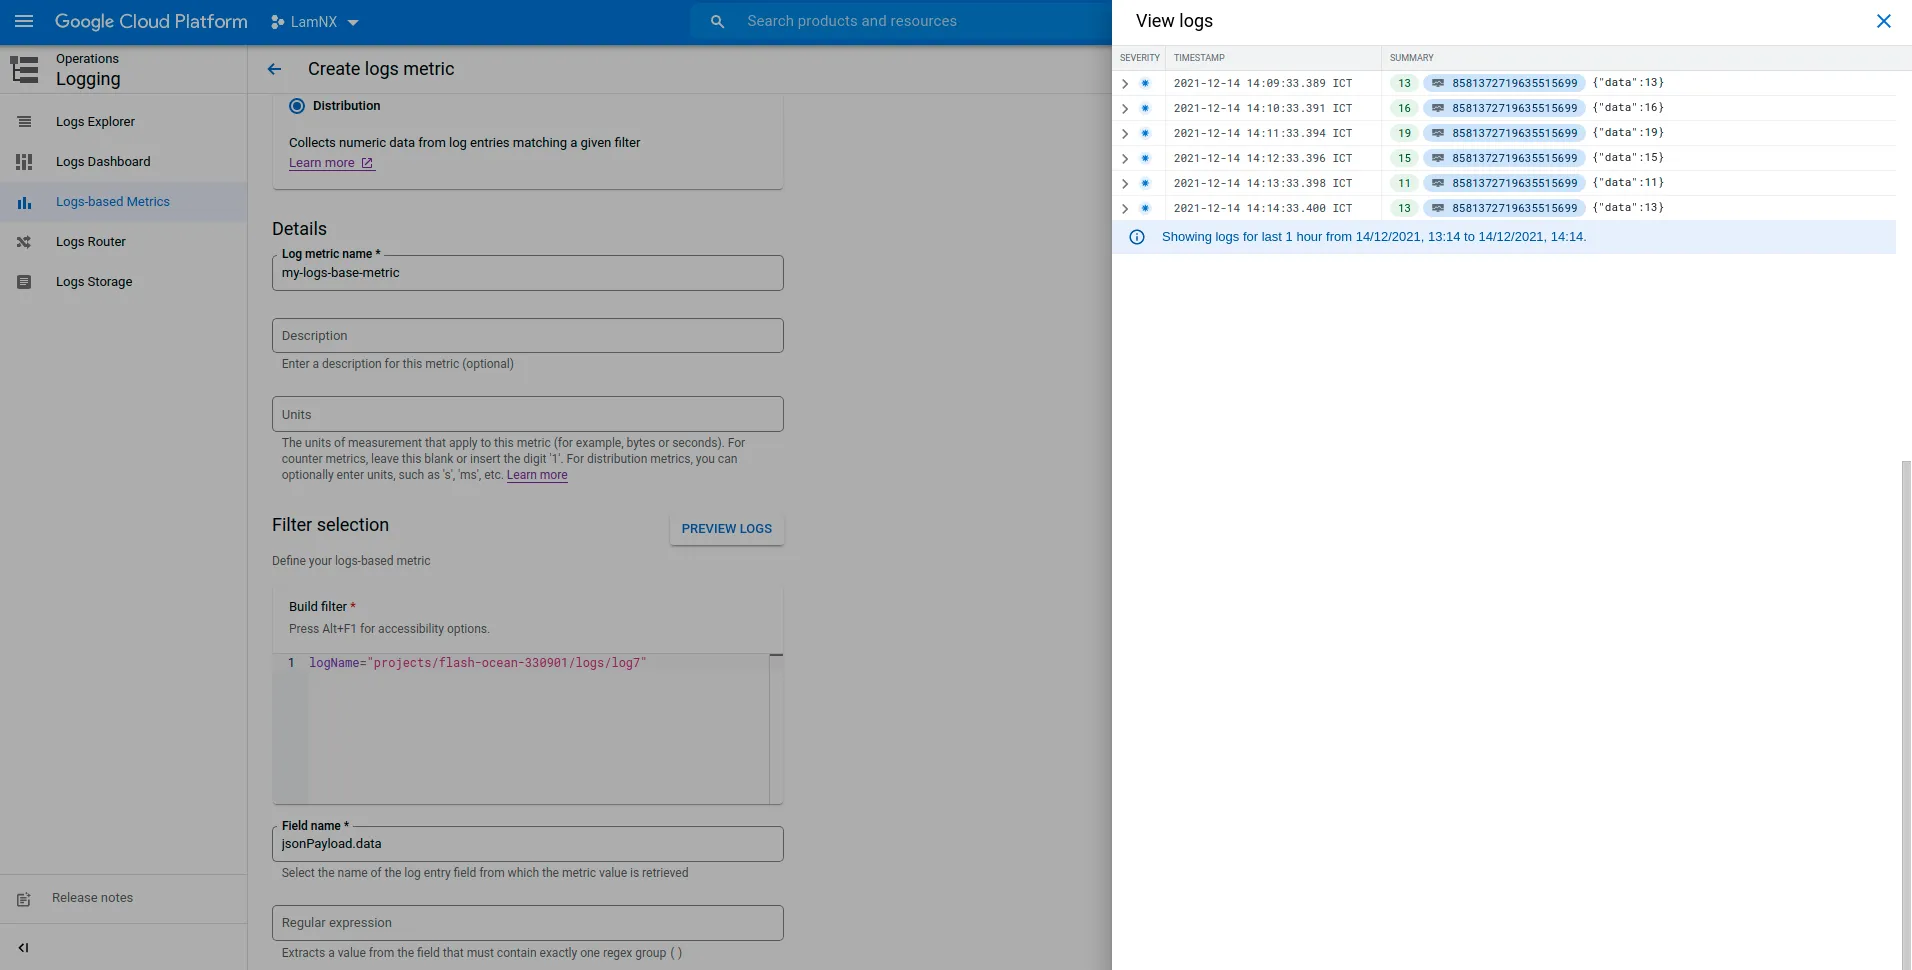Click severity icon of the 14:10:33.391 log

pos(1145,108)
